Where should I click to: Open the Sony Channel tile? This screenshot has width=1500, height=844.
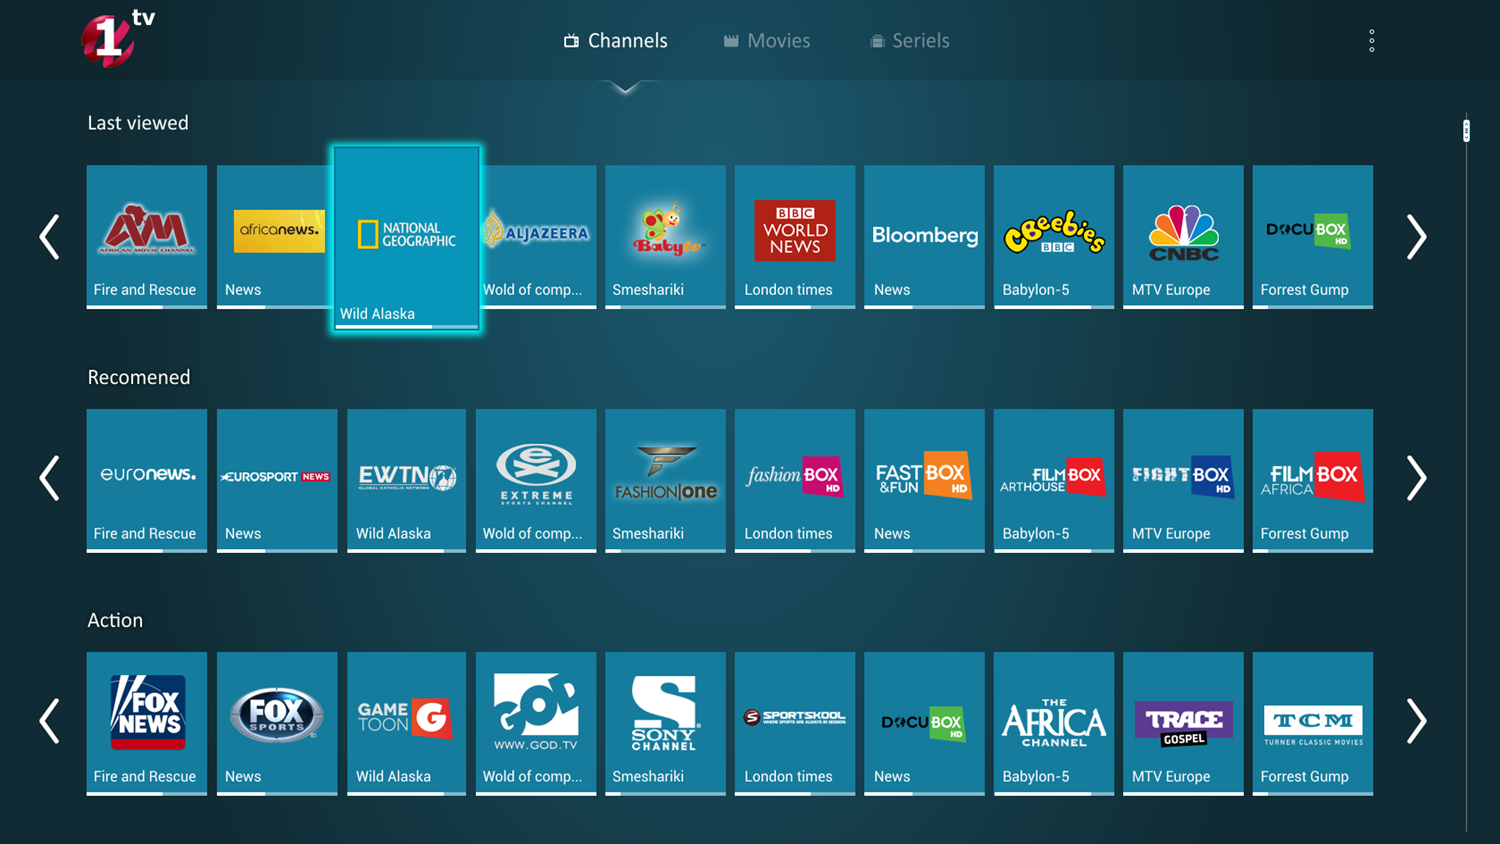(x=665, y=723)
